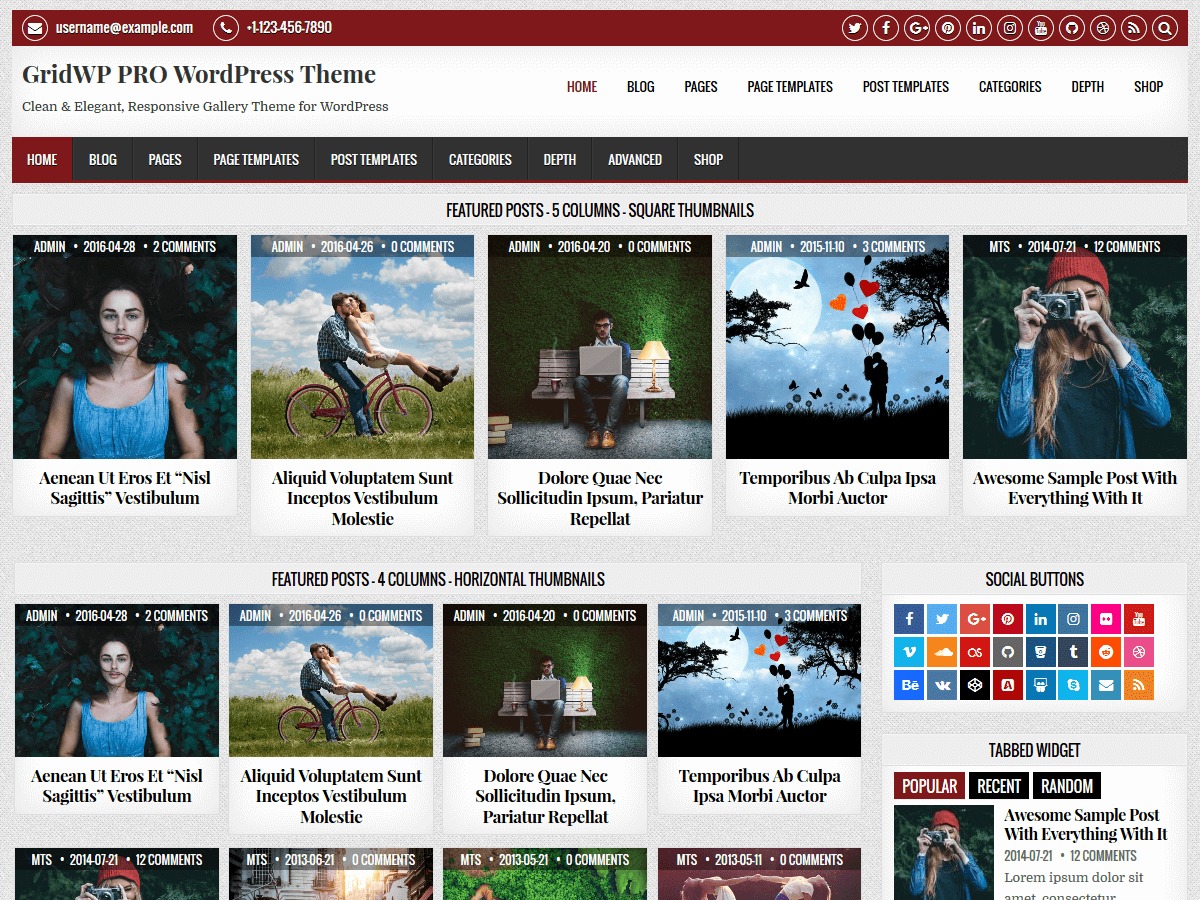This screenshot has width=1200, height=900.
Task: Click username@example.com email link
Action: click(124, 28)
